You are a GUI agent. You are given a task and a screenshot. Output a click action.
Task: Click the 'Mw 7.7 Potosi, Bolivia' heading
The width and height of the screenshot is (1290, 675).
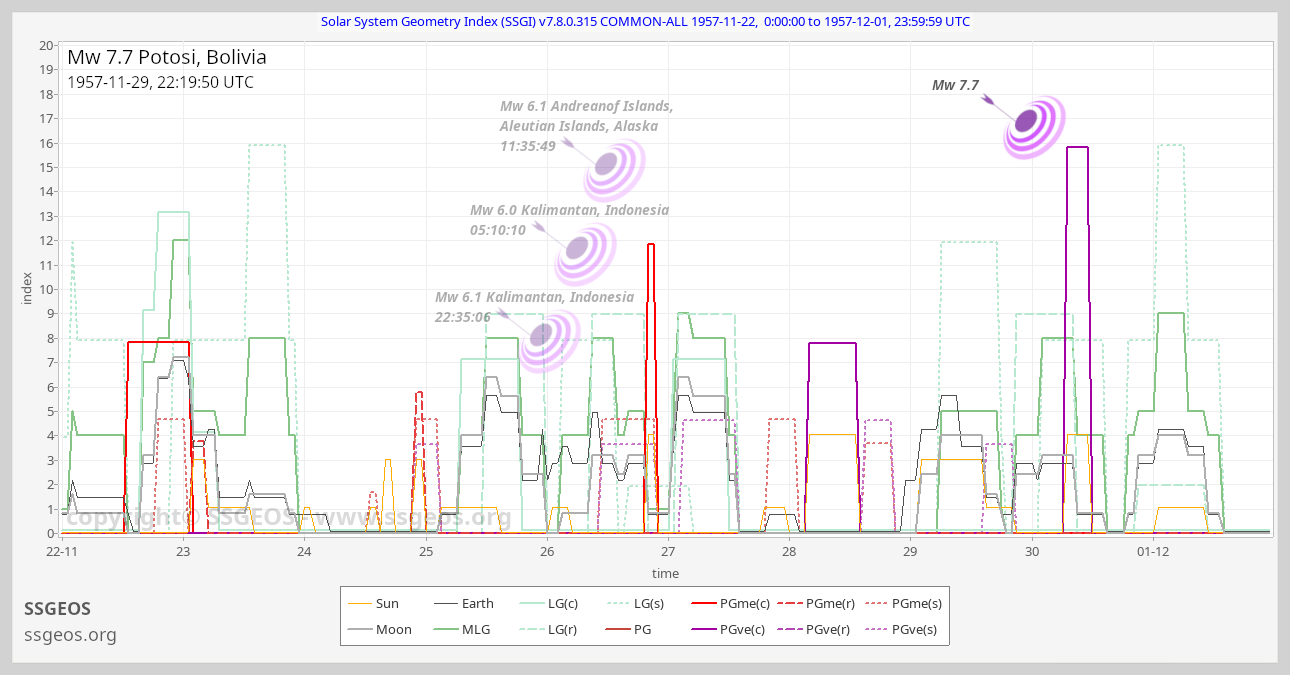[x=167, y=57]
